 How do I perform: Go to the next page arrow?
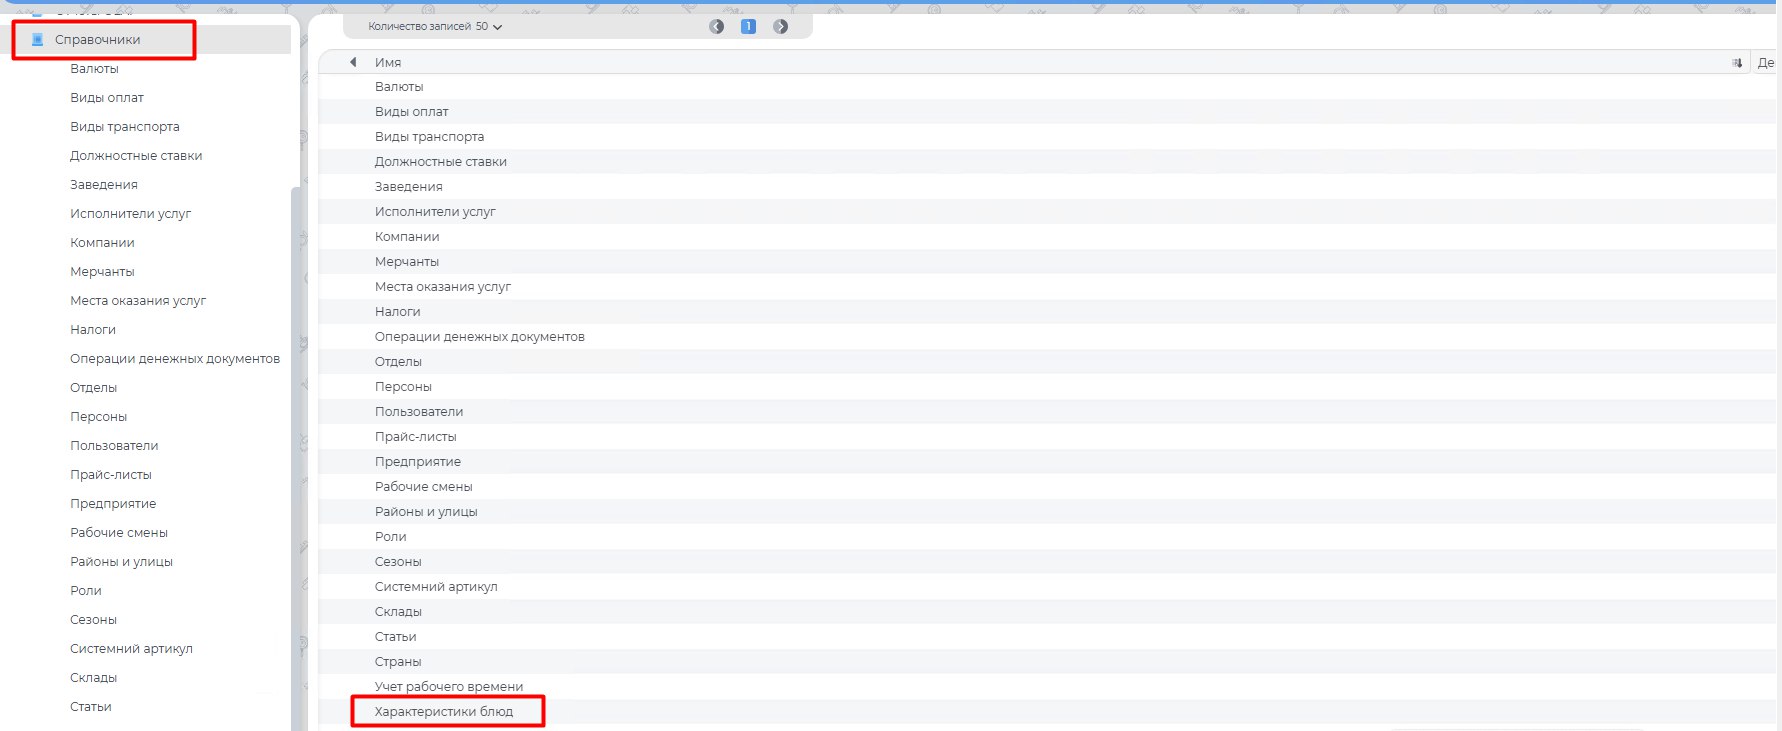pos(780,27)
